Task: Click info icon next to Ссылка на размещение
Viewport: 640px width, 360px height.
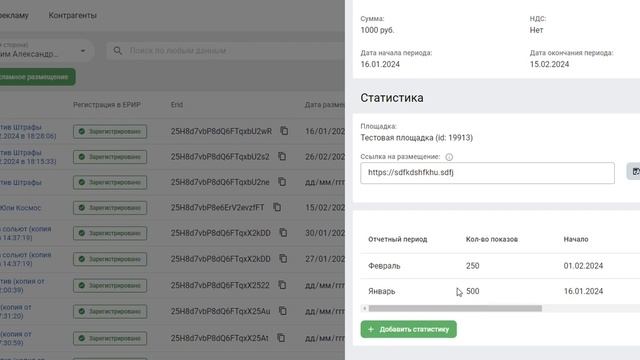Action: pos(449,157)
